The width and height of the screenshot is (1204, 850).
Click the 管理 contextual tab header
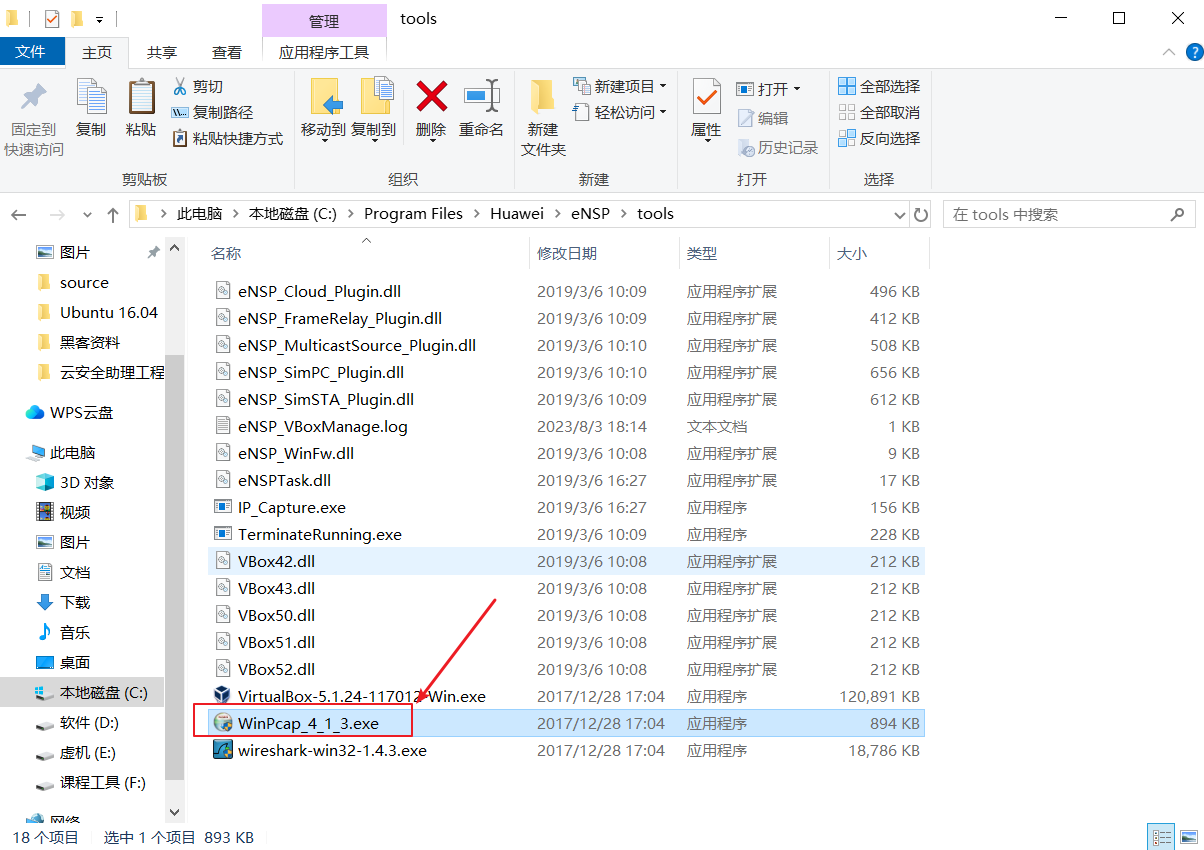pos(324,20)
